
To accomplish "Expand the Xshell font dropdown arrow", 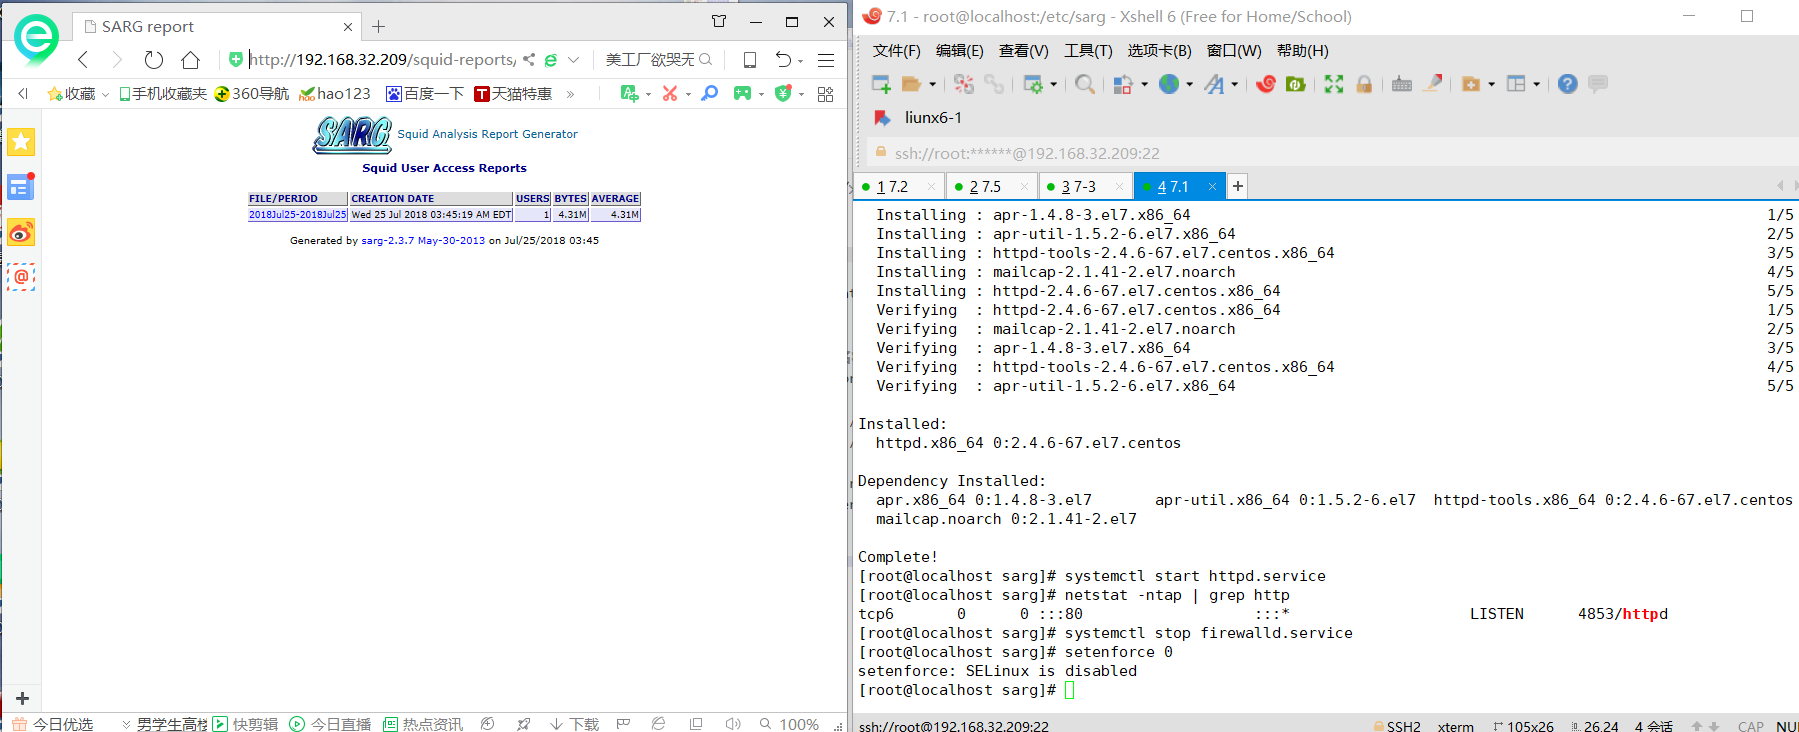I will coord(1234,85).
